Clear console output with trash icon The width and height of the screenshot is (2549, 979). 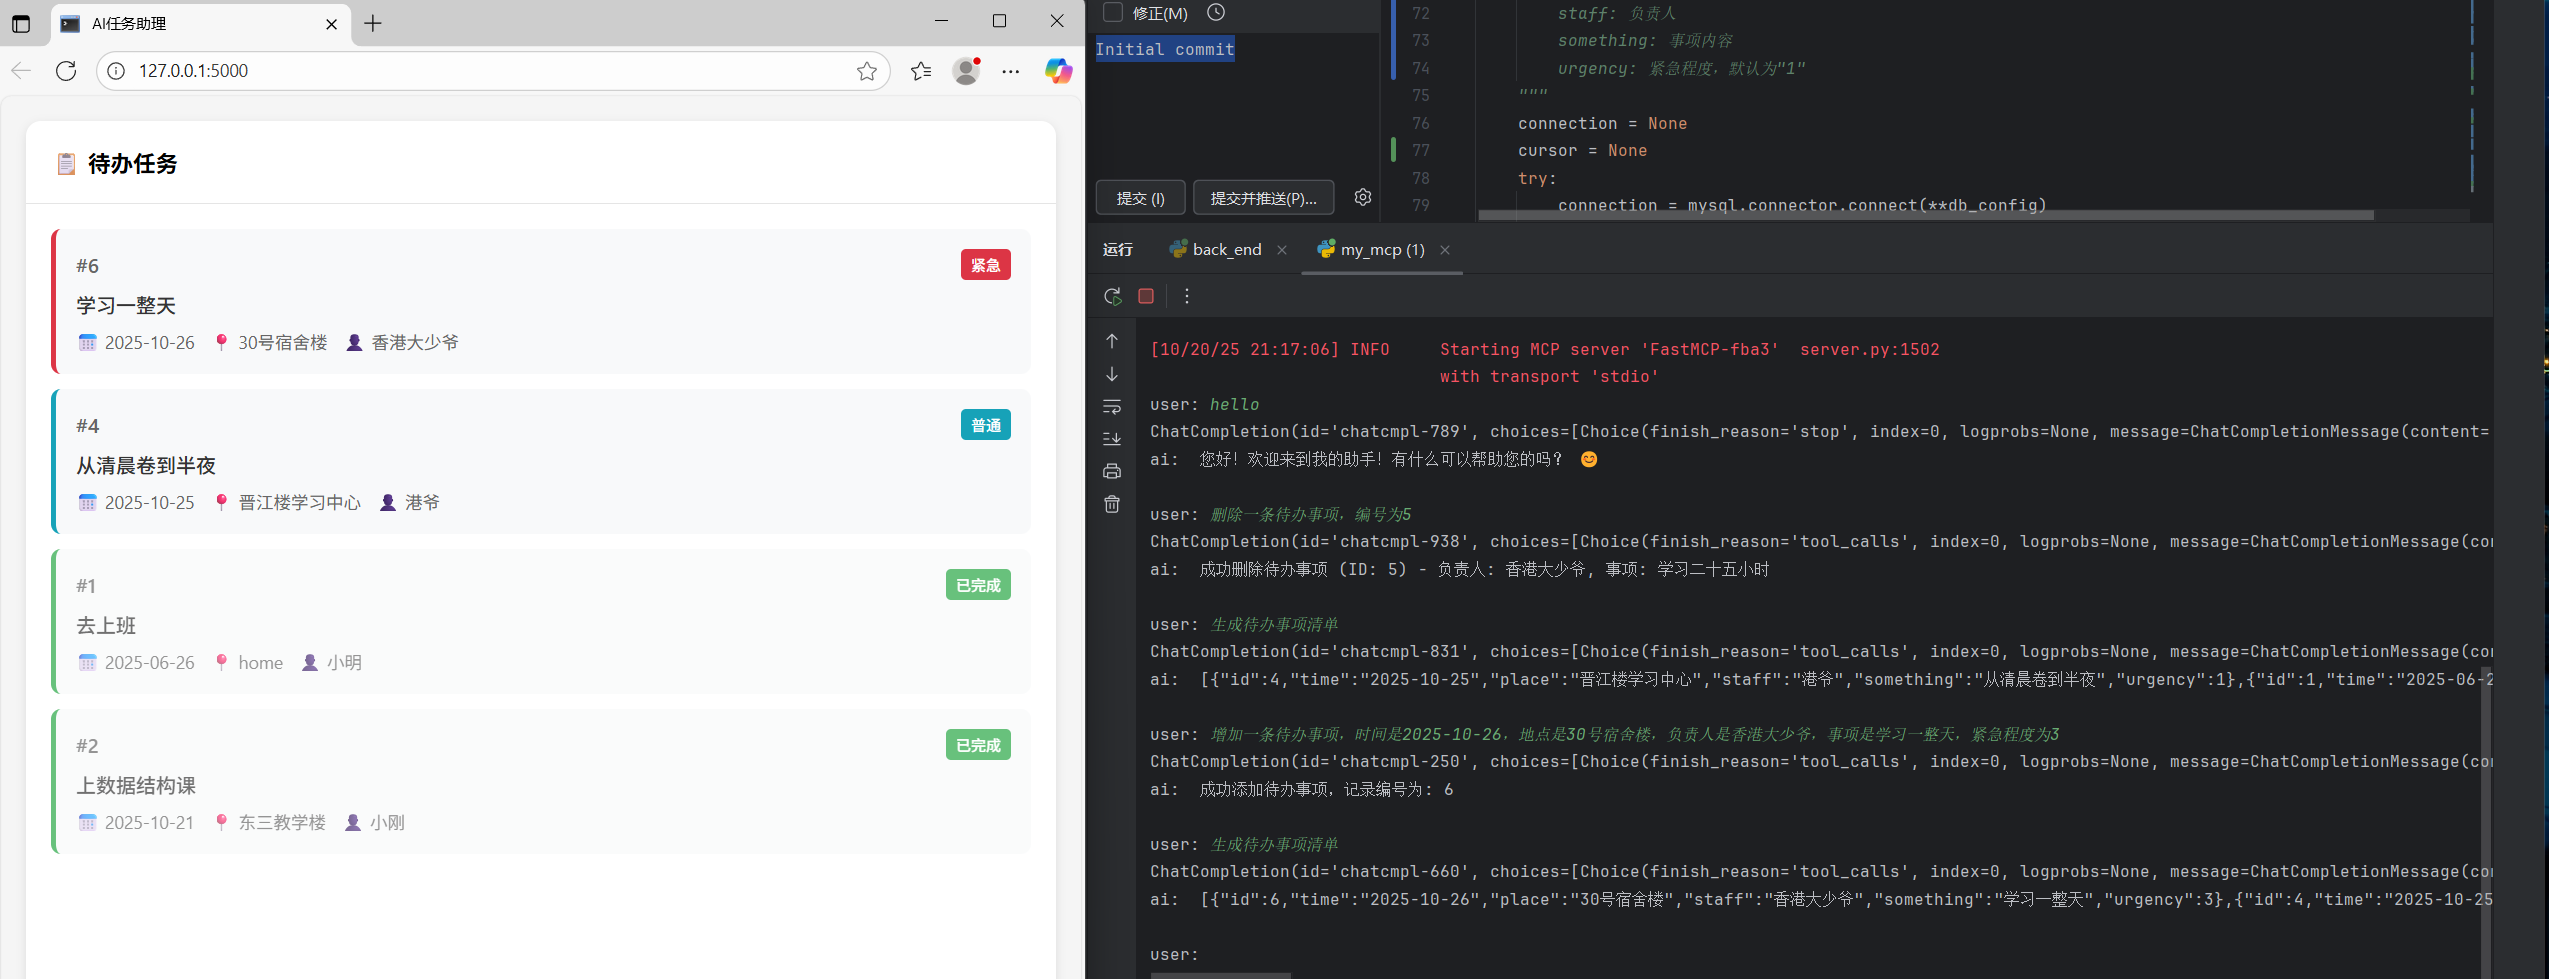[1112, 504]
